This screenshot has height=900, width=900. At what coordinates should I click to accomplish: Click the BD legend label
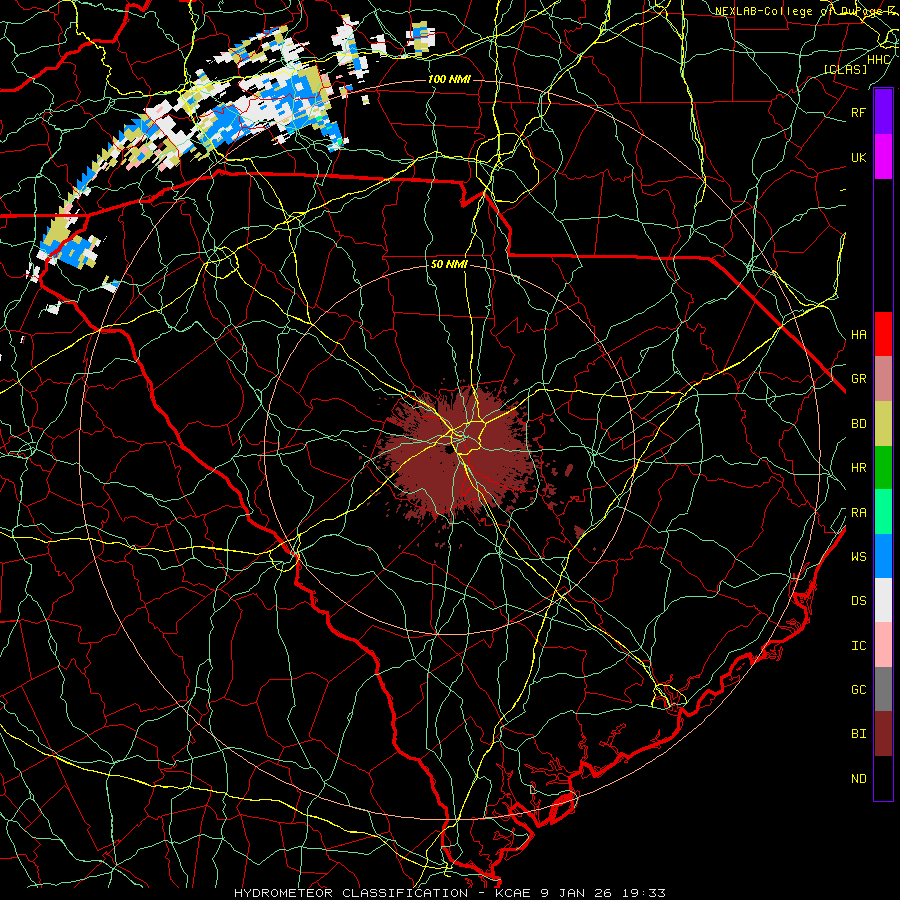(858, 424)
